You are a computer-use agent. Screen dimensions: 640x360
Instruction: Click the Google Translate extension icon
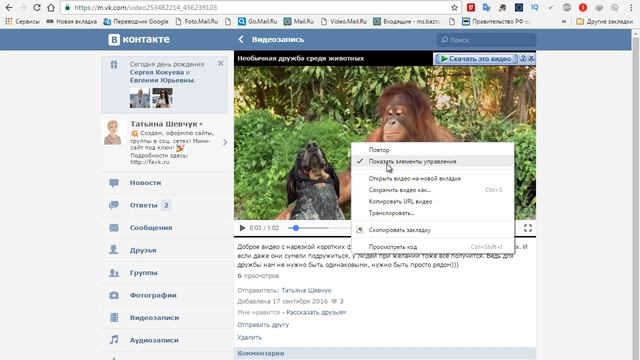pyautogui.click(x=487, y=7)
